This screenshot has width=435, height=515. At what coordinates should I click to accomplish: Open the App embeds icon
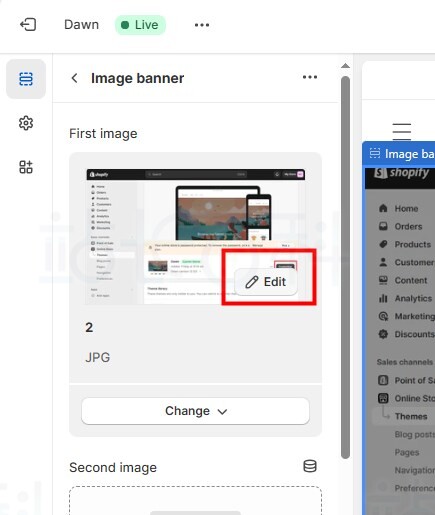26,167
